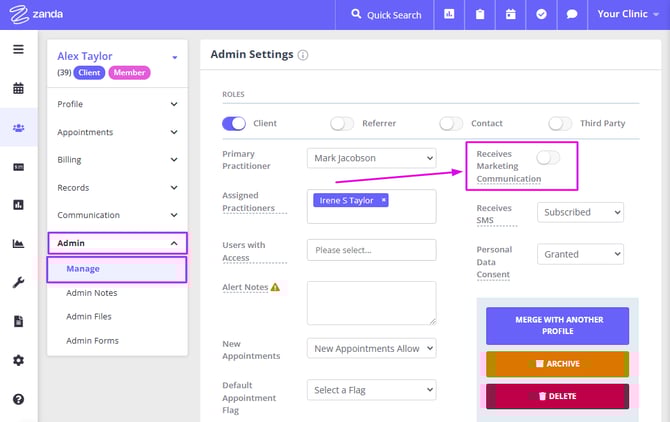The height and width of the screenshot is (422, 670).
Task: Click the orange Archive button
Action: [x=558, y=364]
